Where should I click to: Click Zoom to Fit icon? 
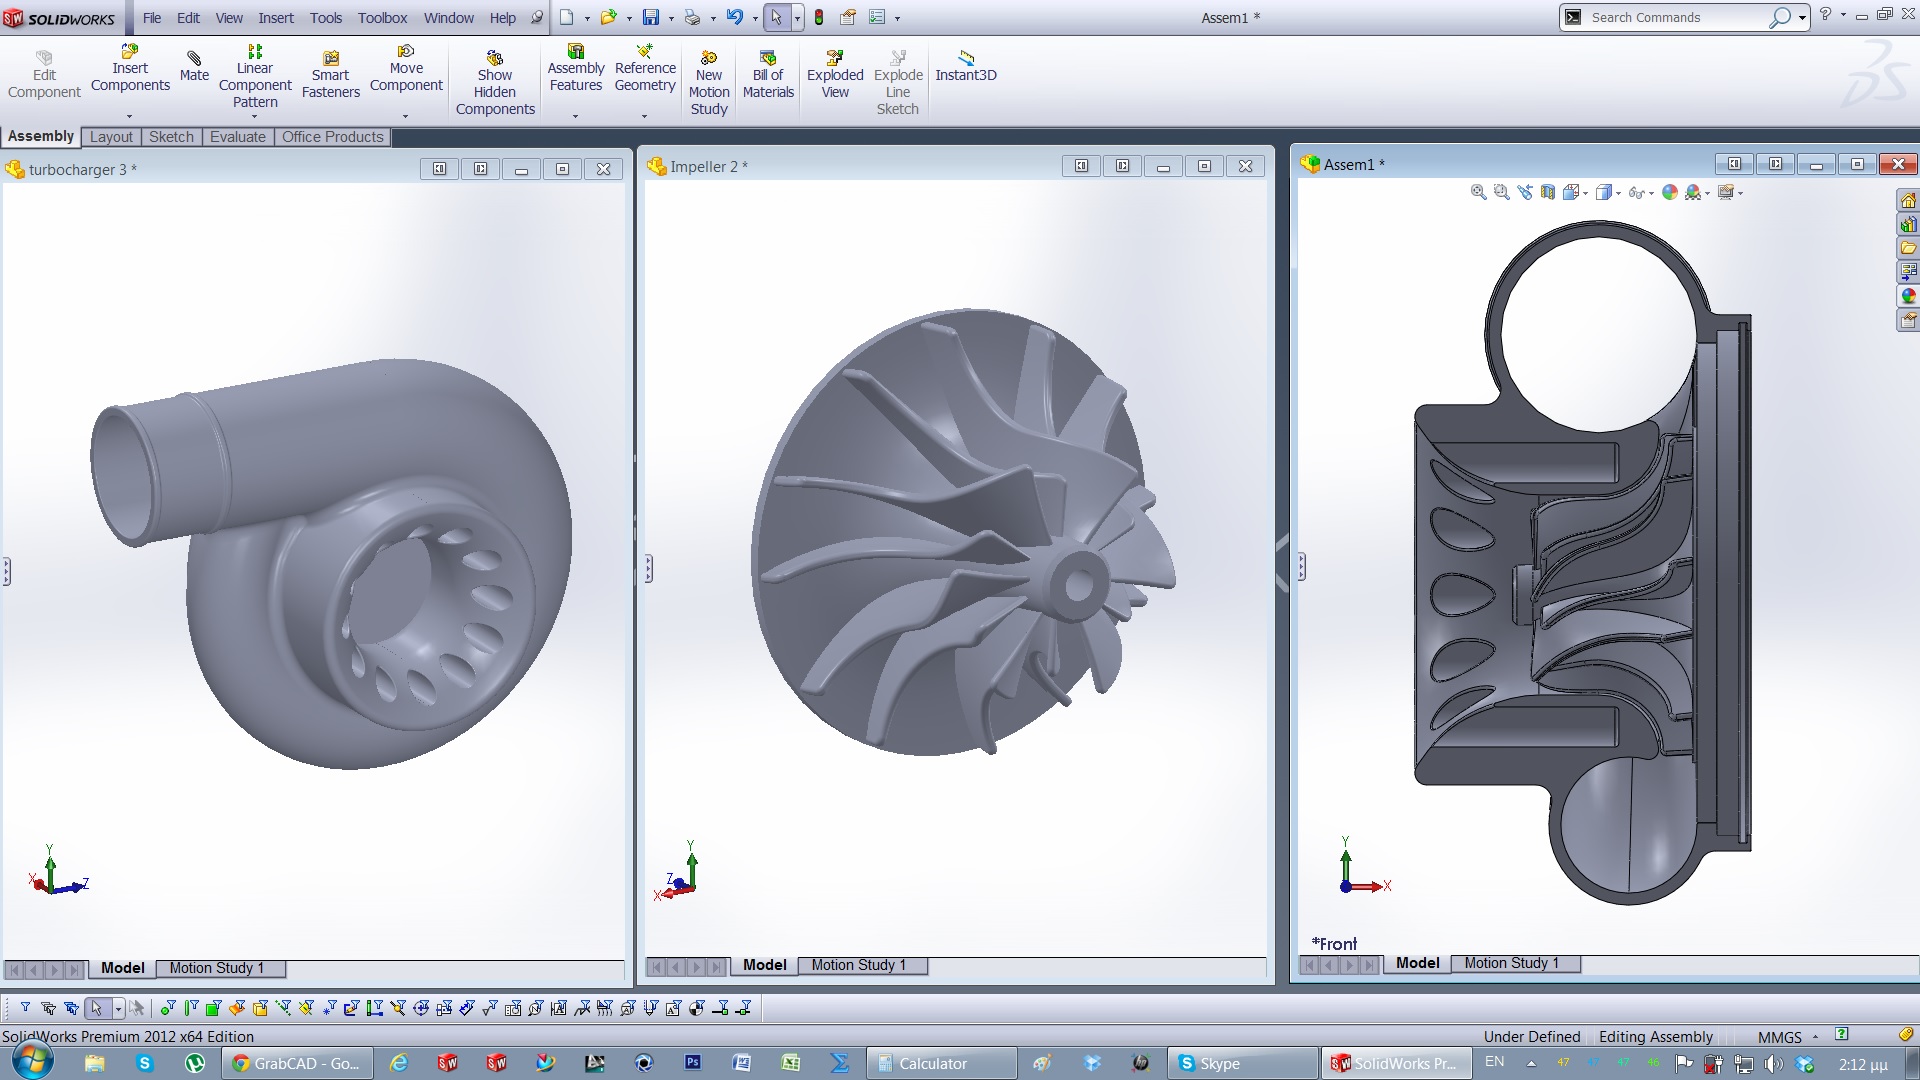click(1478, 192)
